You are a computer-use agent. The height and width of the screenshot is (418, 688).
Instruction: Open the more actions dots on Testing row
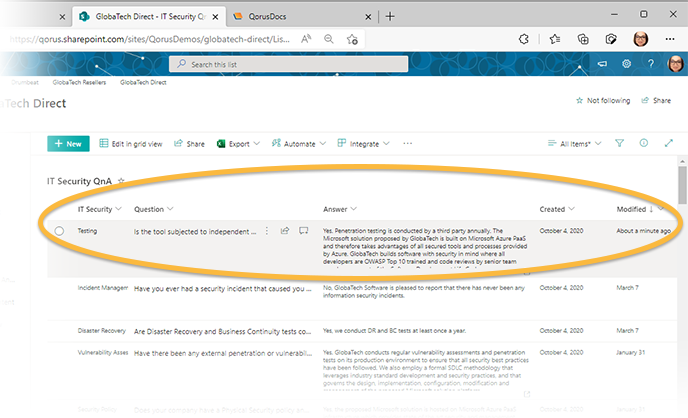(267, 231)
